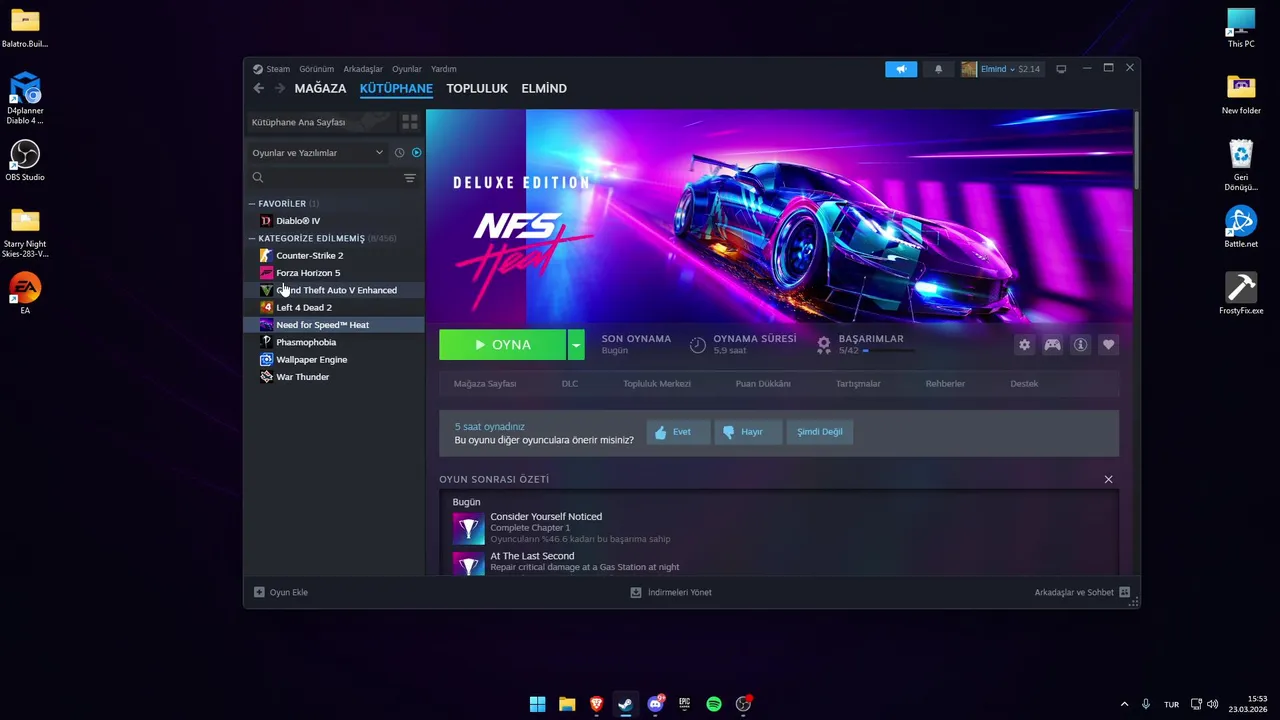This screenshot has height=720, width=1280.
Task: Open the Oyunlar menu
Action: pos(407,69)
